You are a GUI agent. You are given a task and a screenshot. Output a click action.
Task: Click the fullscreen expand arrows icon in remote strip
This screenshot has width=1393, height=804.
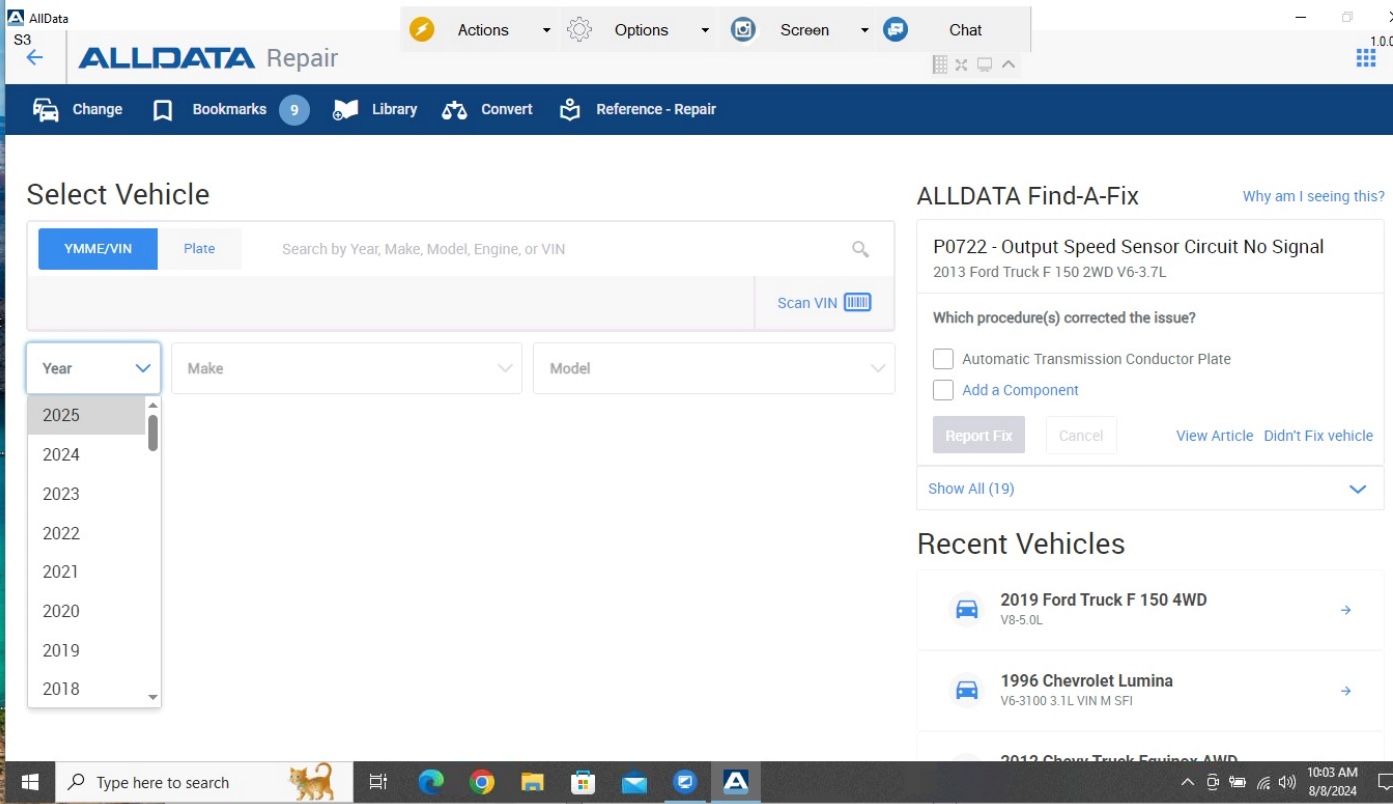(x=961, y=65)
